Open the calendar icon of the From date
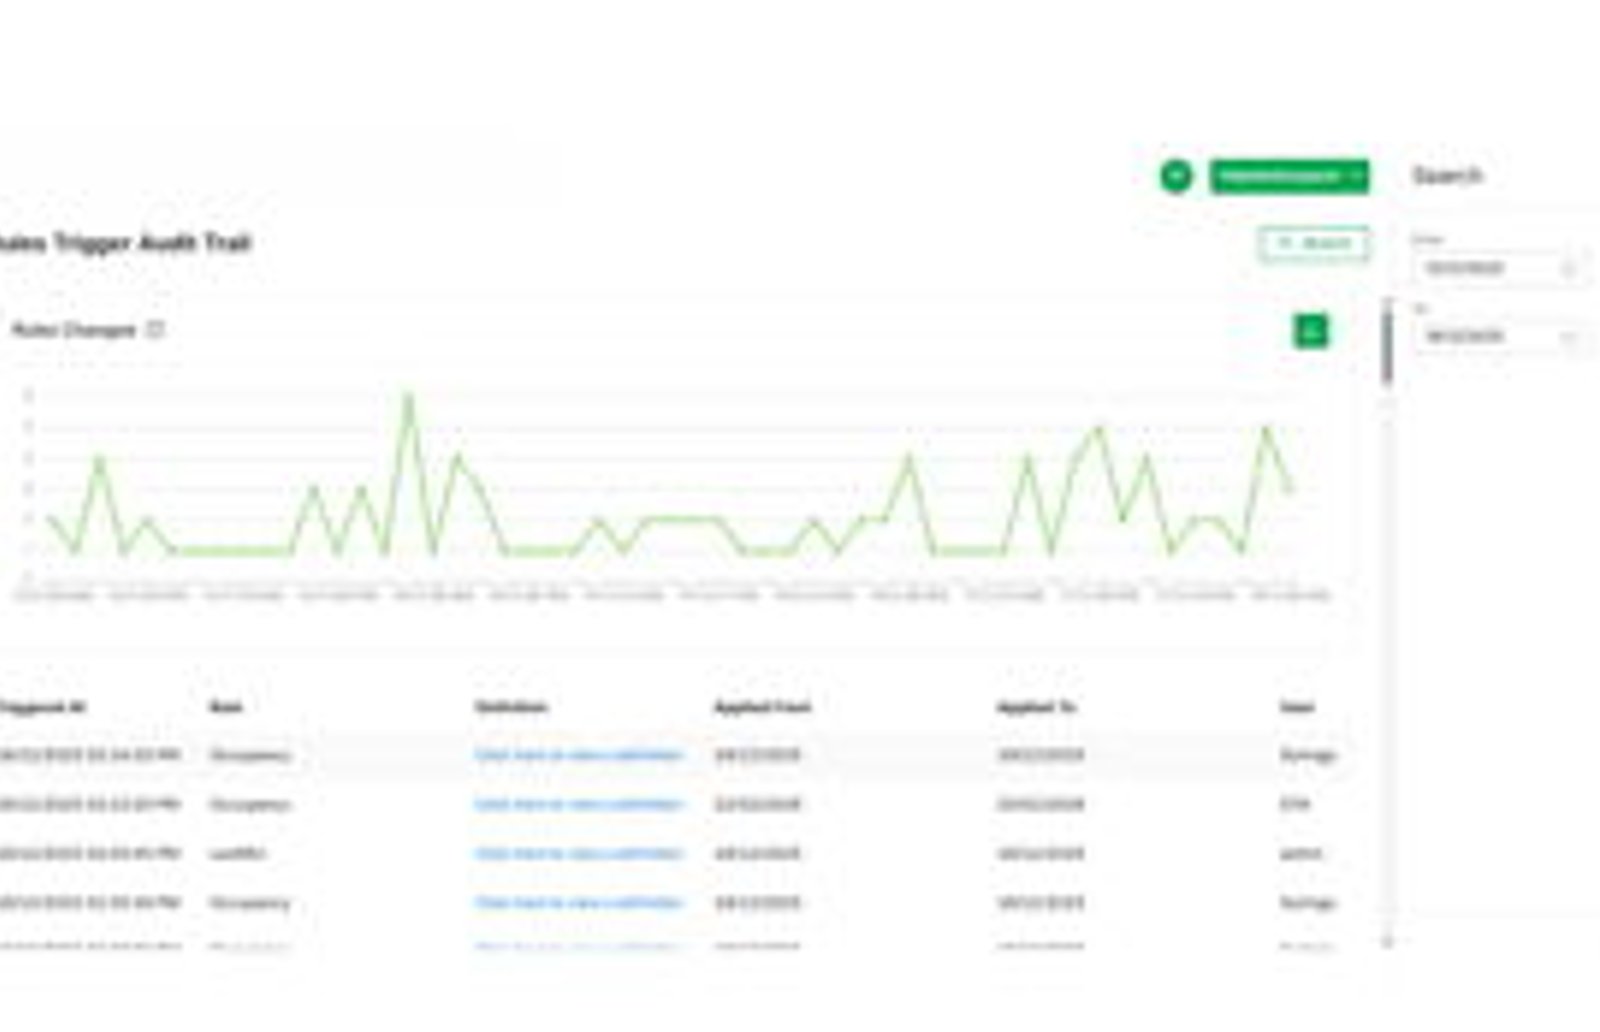Screen dimensions: 1600x1032 click(x=1568, y=268)
